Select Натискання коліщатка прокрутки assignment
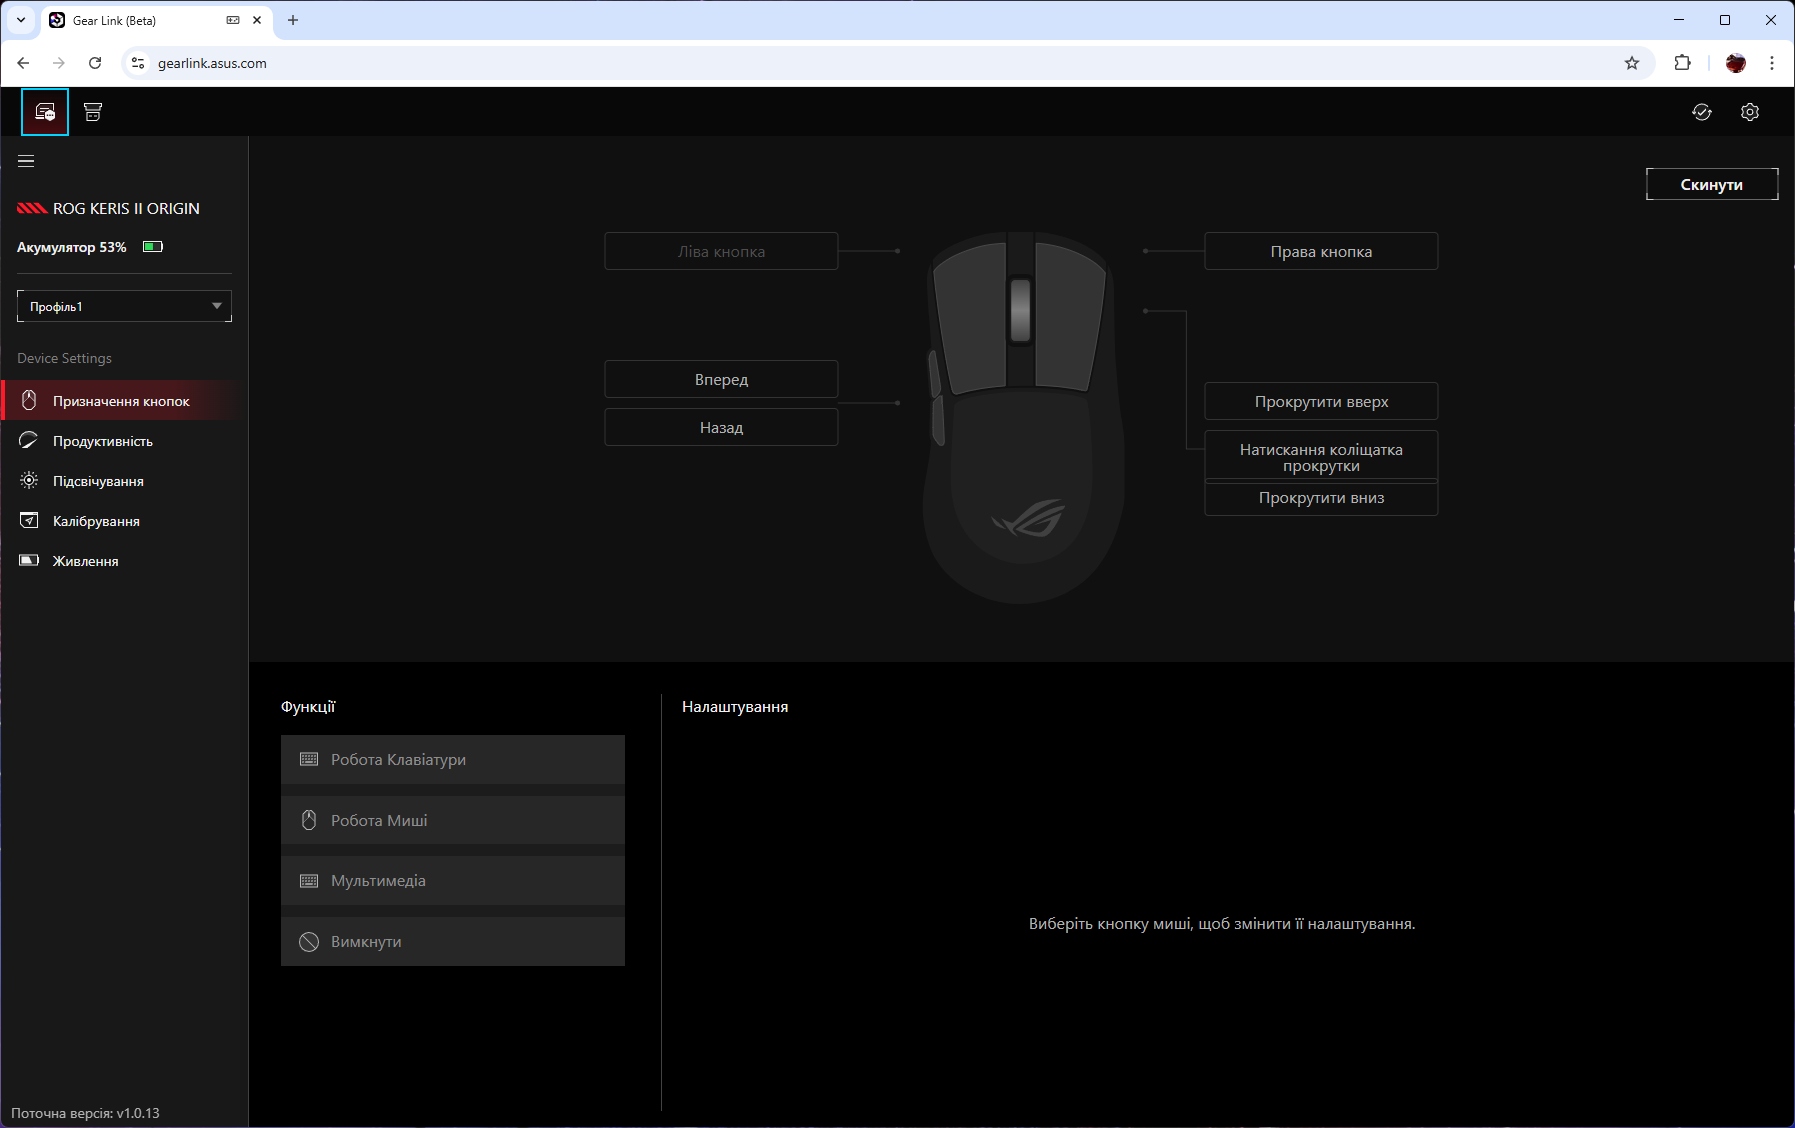The width and height of the screenshot is (1795, 1128). point(1321,457)
